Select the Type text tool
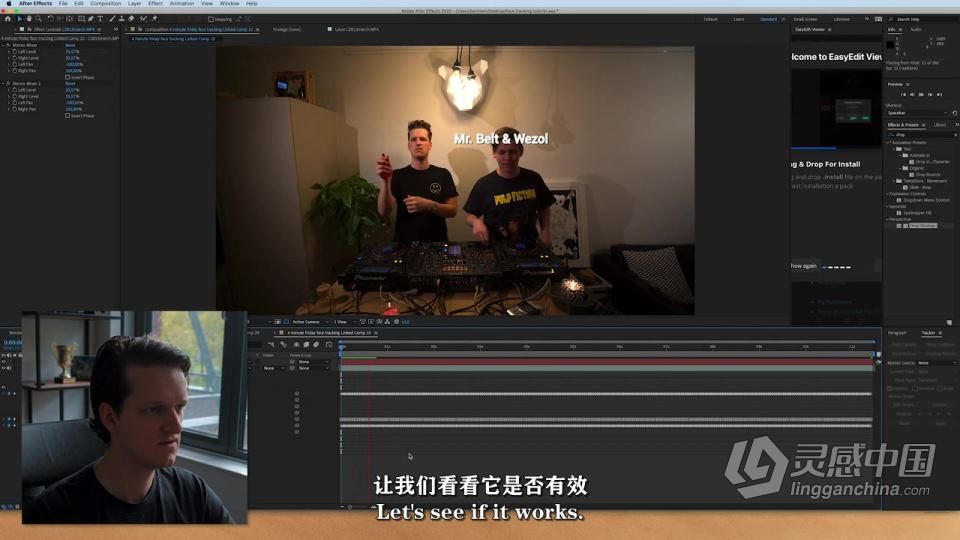960x540 pixels. 100,19
